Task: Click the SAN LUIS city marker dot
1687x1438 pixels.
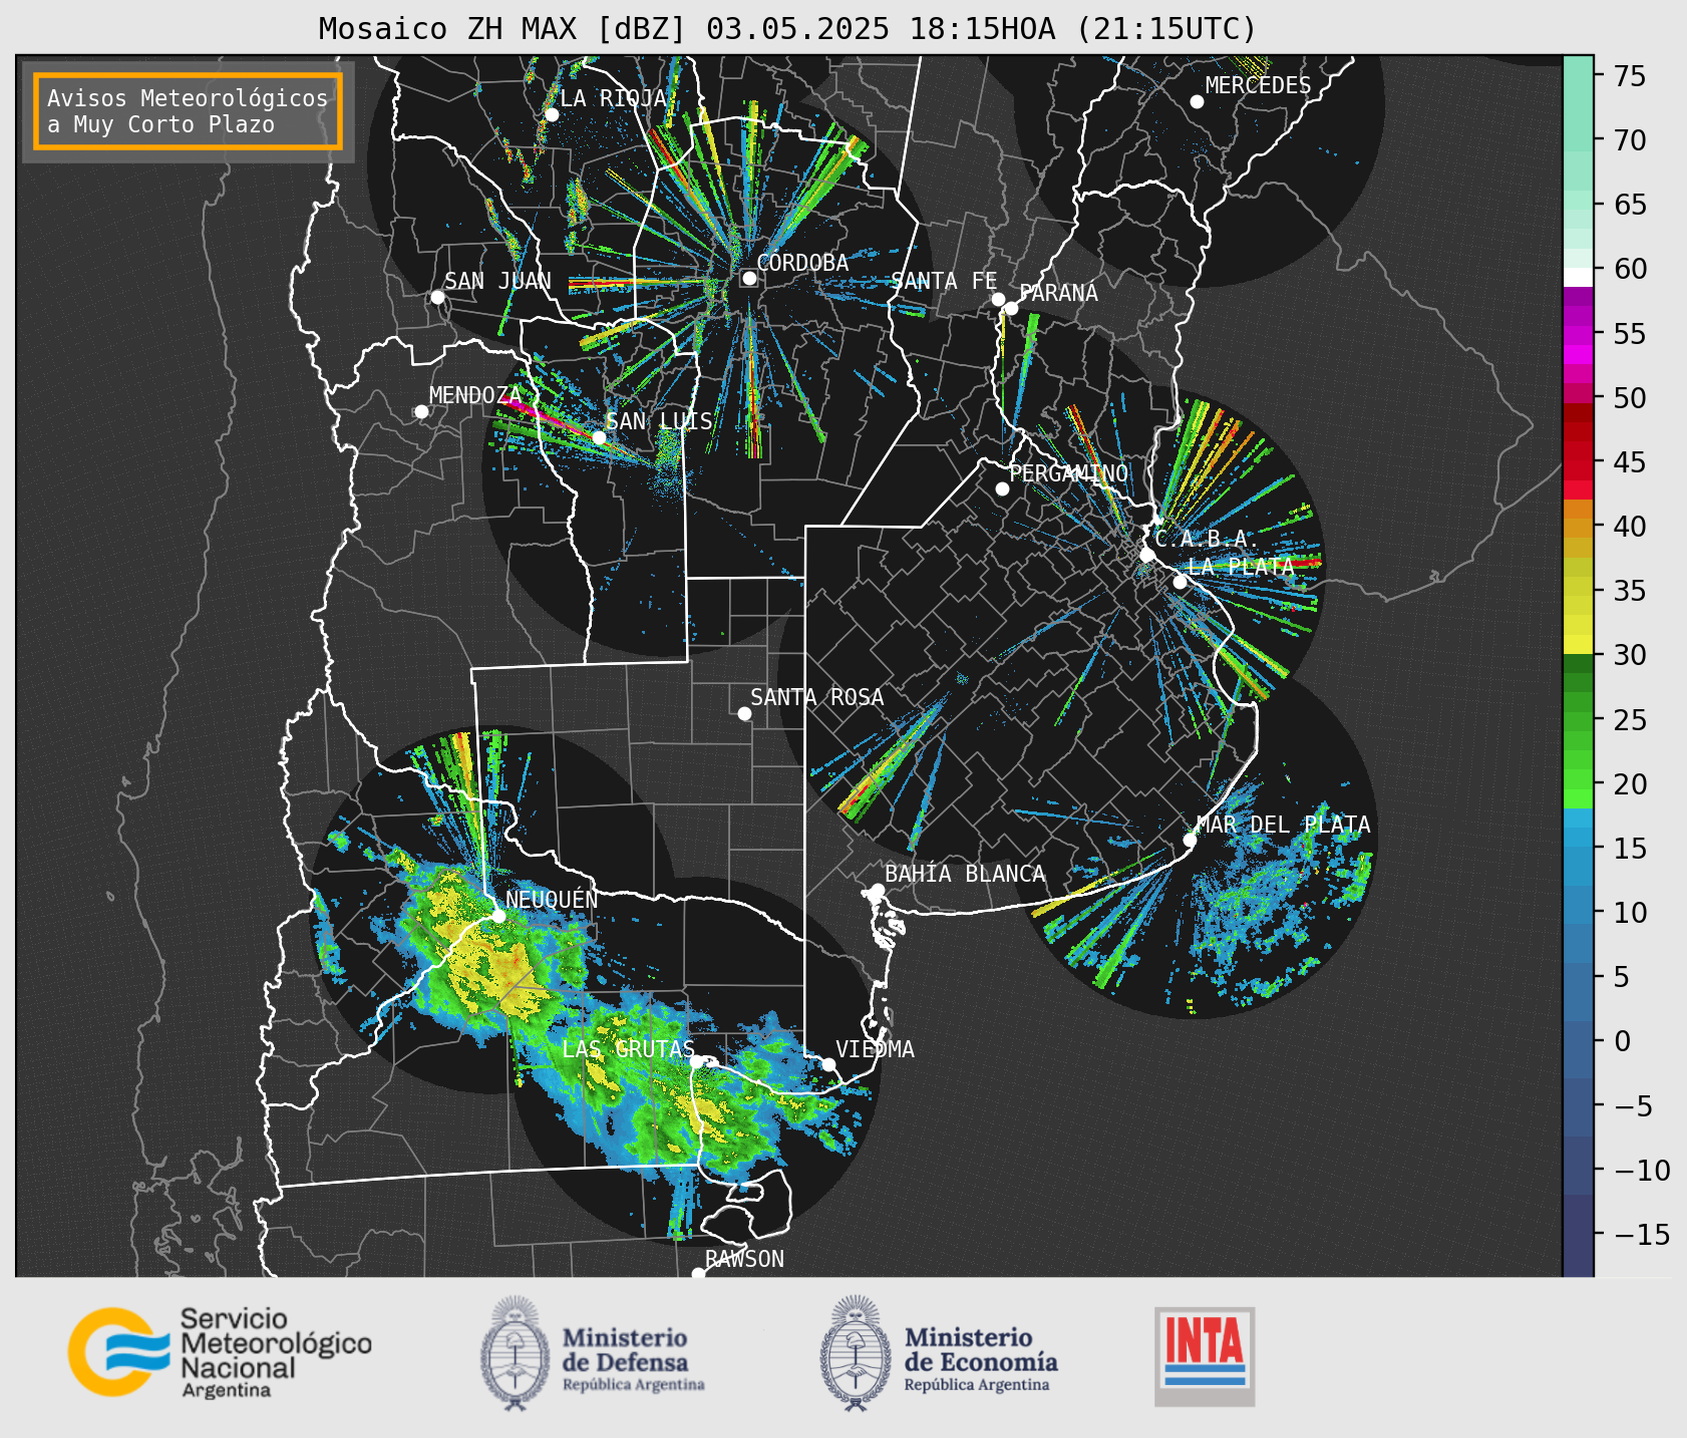Action: point(599,438)
